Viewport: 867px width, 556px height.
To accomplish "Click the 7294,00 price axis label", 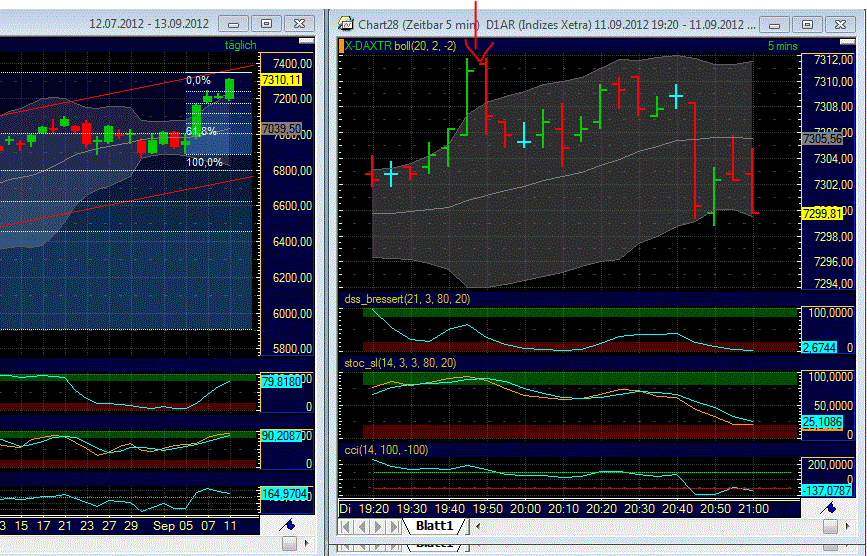I will tap(834, 284).
